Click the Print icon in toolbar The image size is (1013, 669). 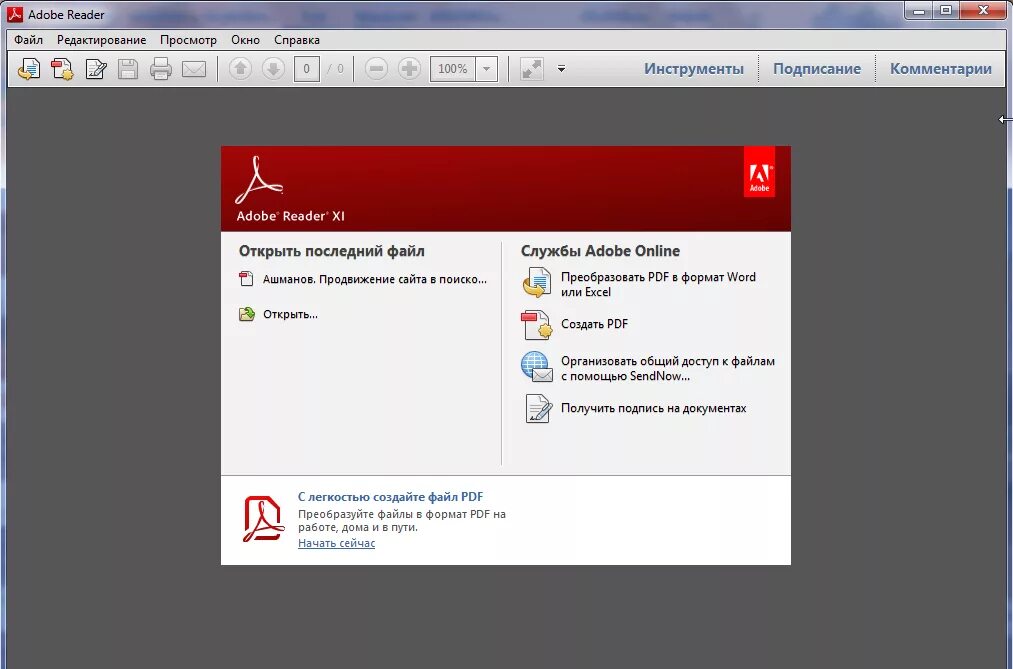[x=161, y=68]
